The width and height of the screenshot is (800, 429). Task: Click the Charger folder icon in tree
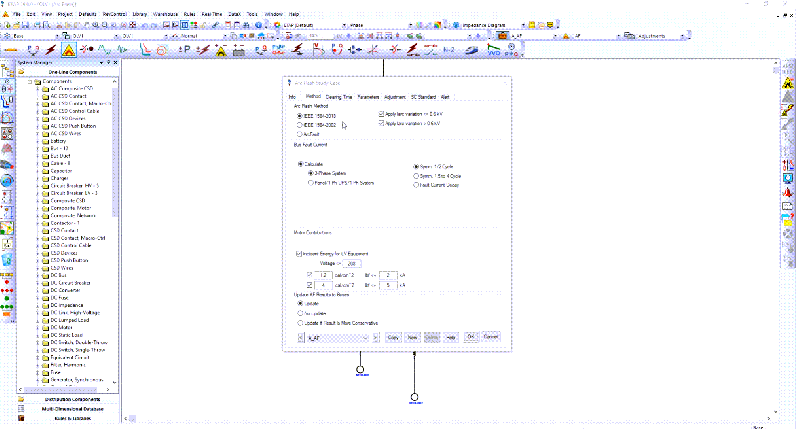tap(45, 178)
